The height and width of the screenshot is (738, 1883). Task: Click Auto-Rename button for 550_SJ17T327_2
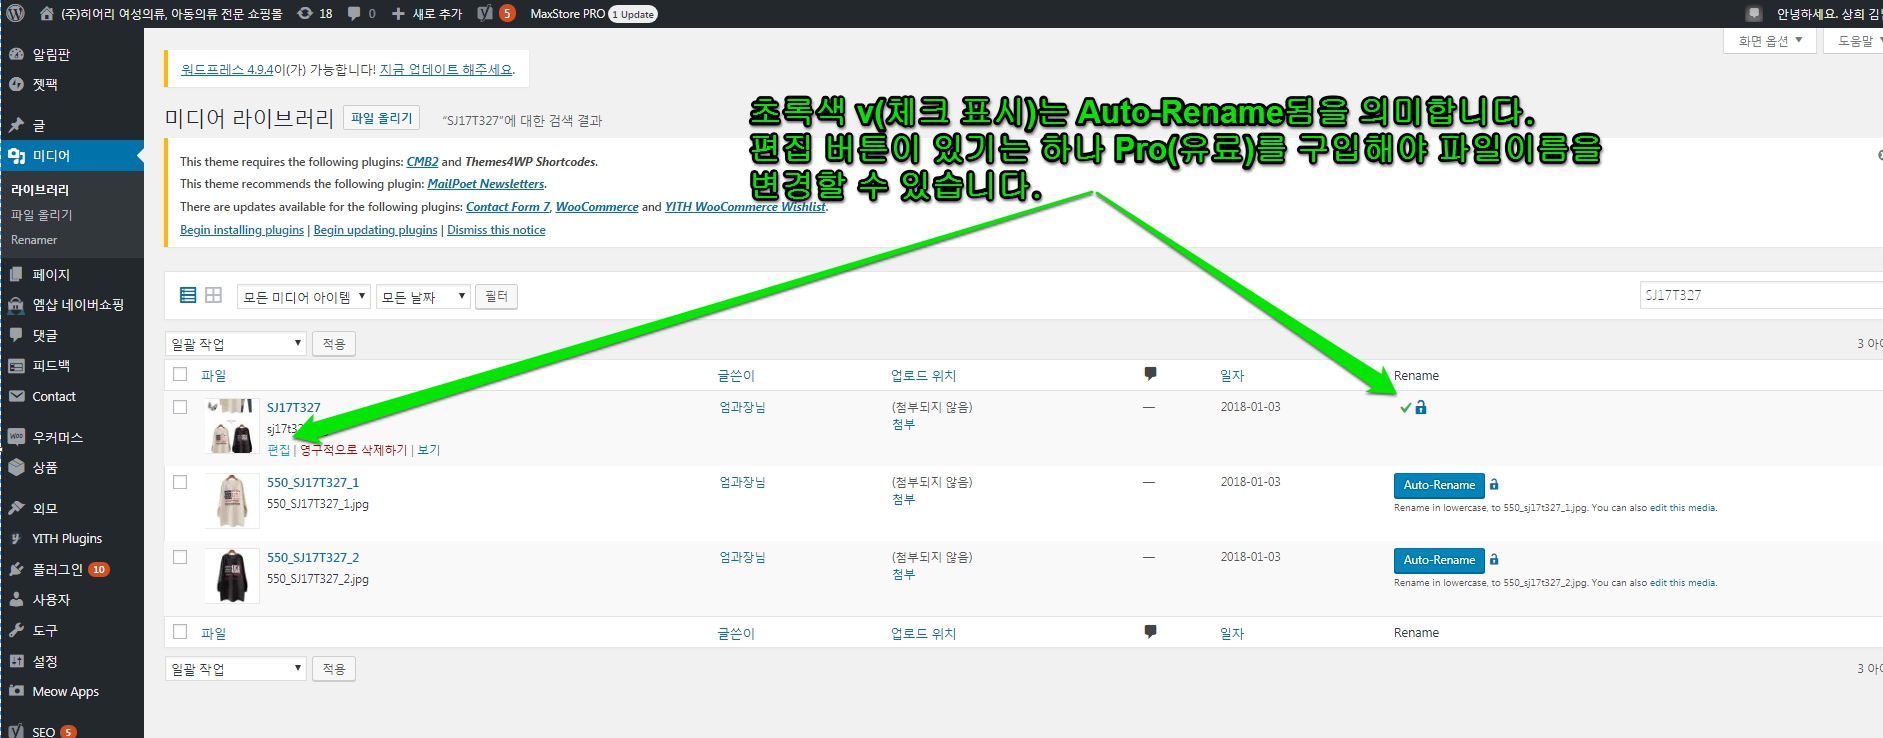[x=1439, y=560]
